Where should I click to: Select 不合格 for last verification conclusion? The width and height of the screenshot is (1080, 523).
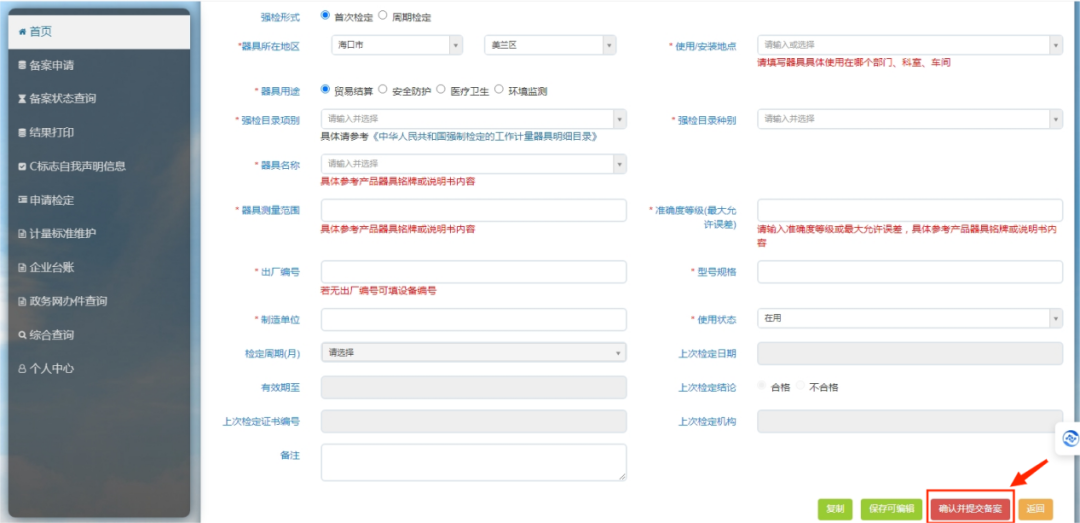click(x=800, y=386)
